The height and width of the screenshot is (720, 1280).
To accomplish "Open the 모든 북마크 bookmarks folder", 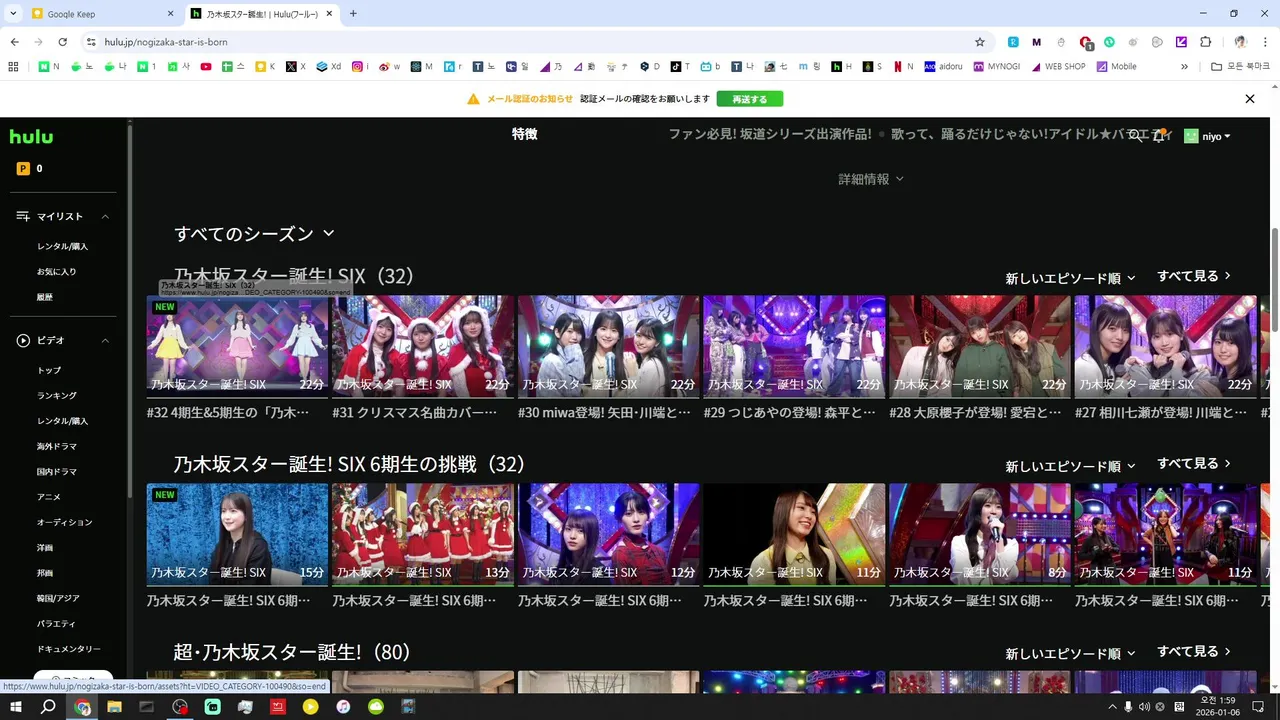I will click(1241, 67).
